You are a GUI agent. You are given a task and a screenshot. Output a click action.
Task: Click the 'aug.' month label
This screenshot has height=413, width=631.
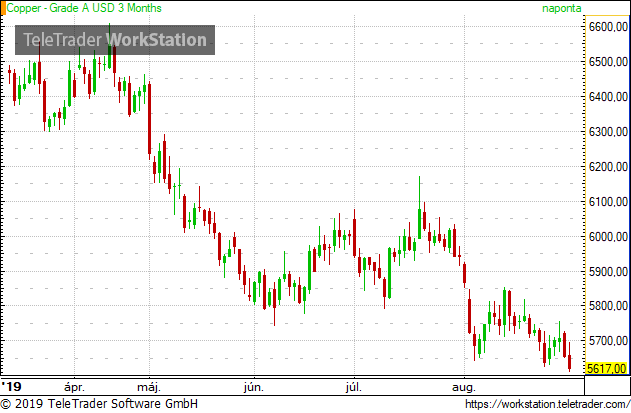point(464,388)
